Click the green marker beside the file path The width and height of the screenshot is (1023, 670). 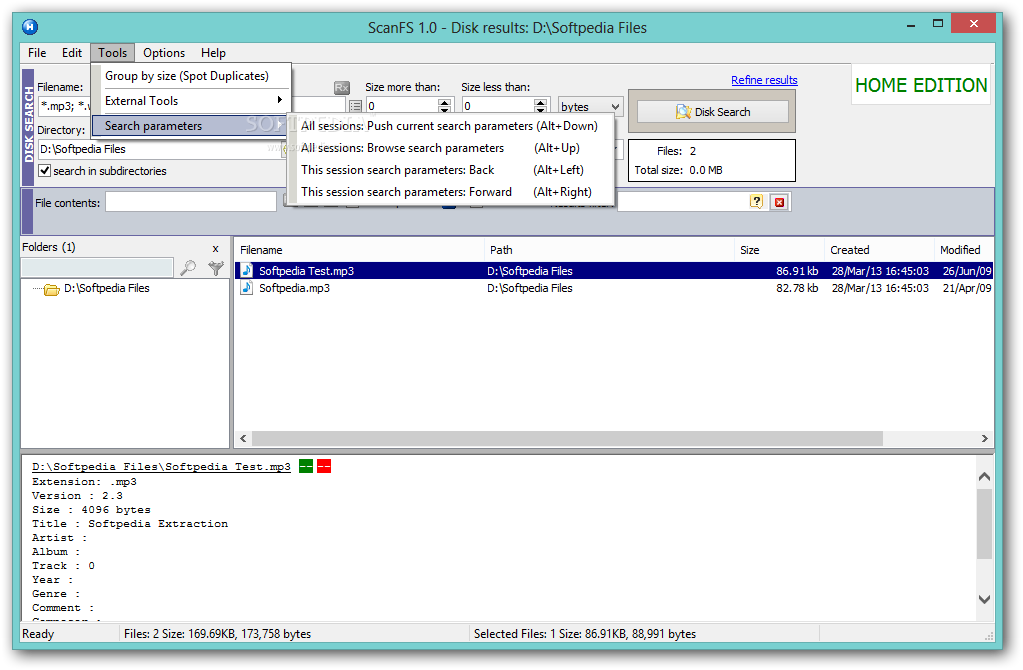click(305, 466)
